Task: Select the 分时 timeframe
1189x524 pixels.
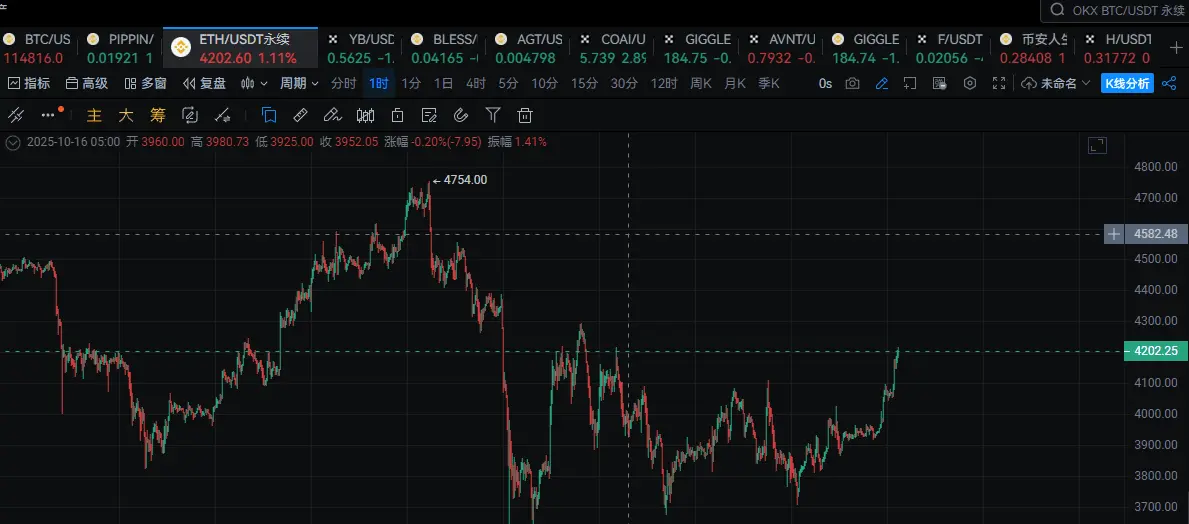Action: coord(344,83)
